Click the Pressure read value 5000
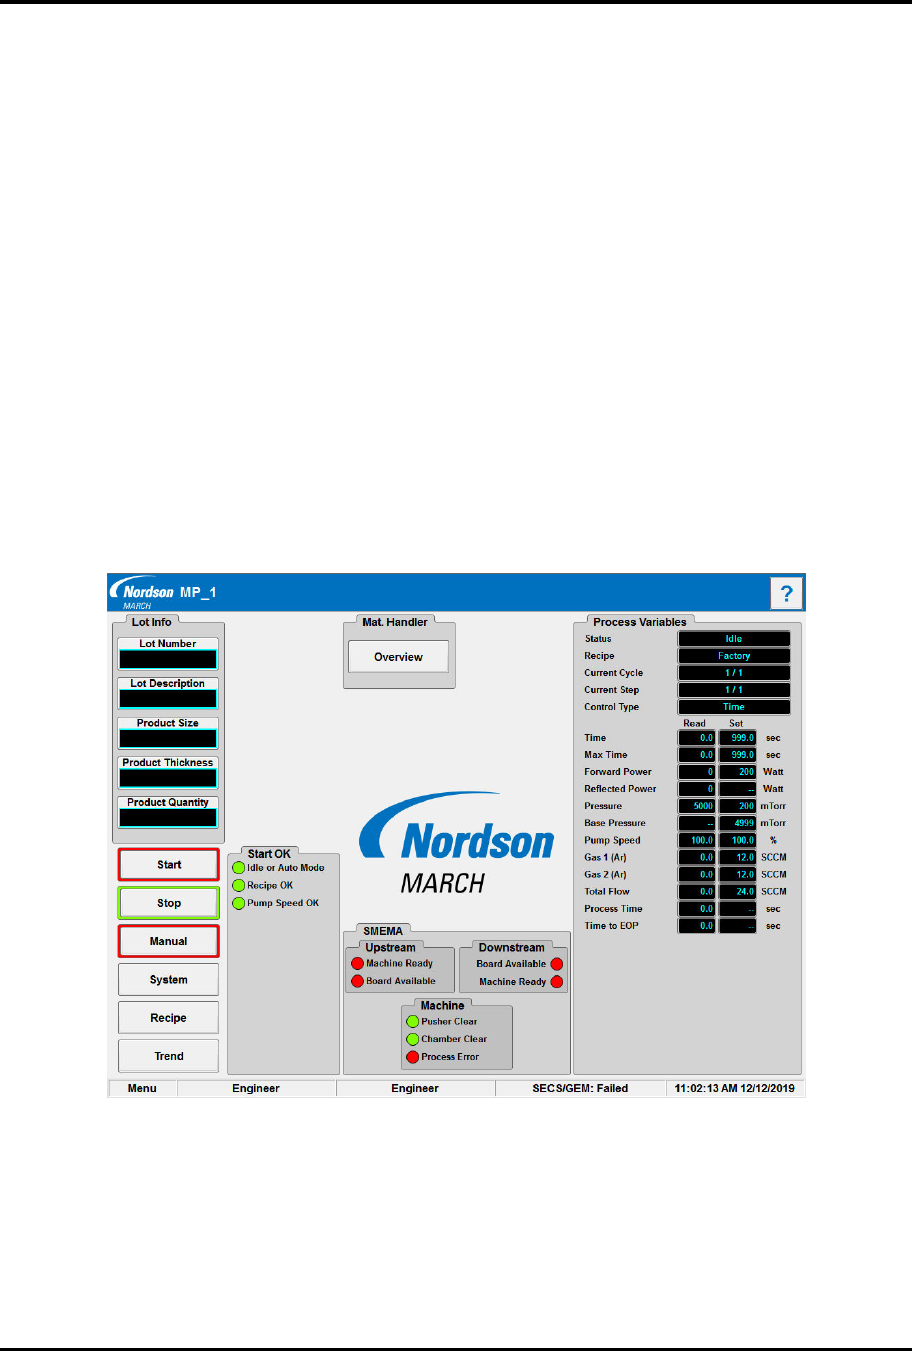Screen dimensions: 912x1351 point(697,806)
